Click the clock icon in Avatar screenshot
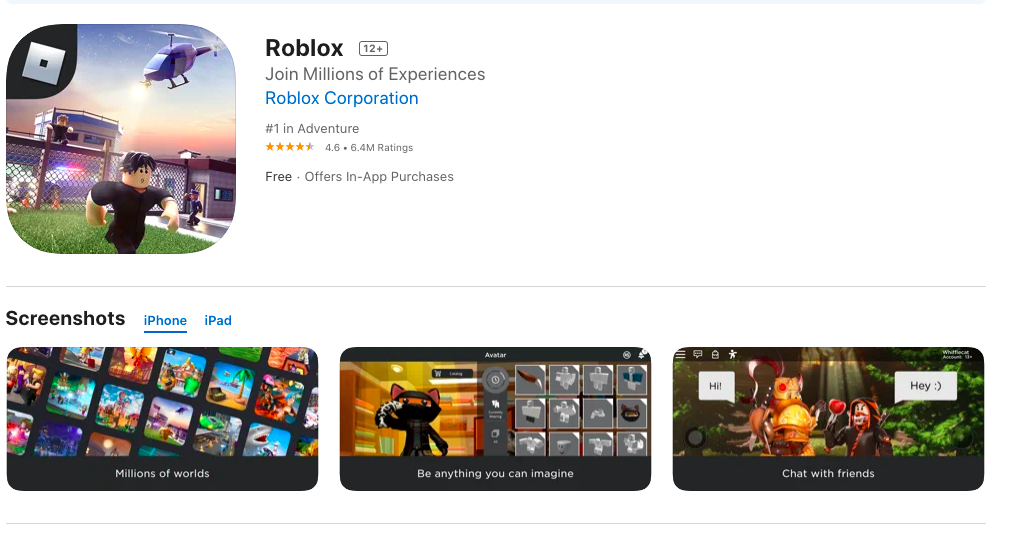 (495, 380)
